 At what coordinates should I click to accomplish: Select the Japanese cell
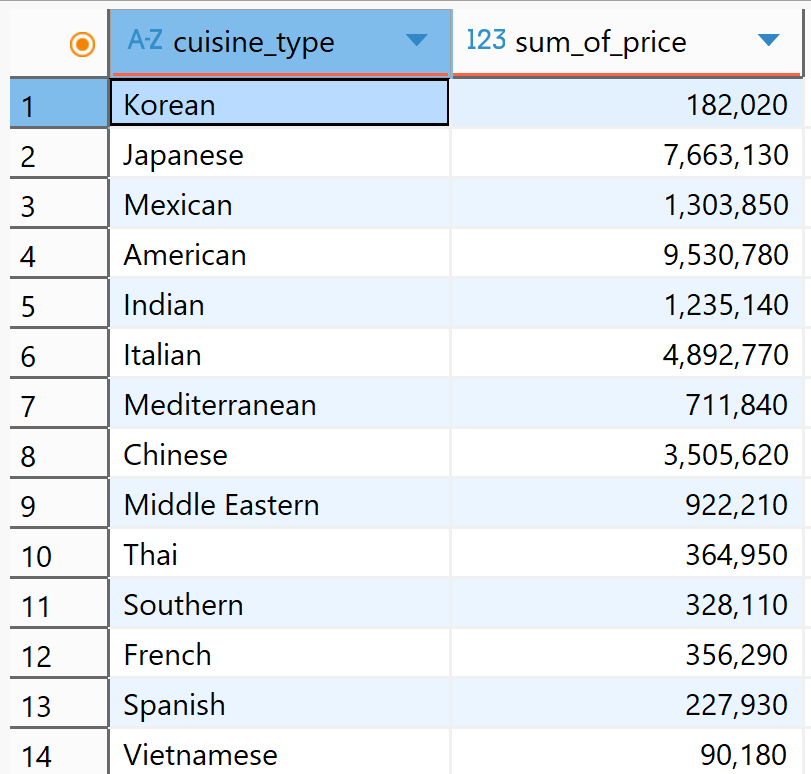279,153
